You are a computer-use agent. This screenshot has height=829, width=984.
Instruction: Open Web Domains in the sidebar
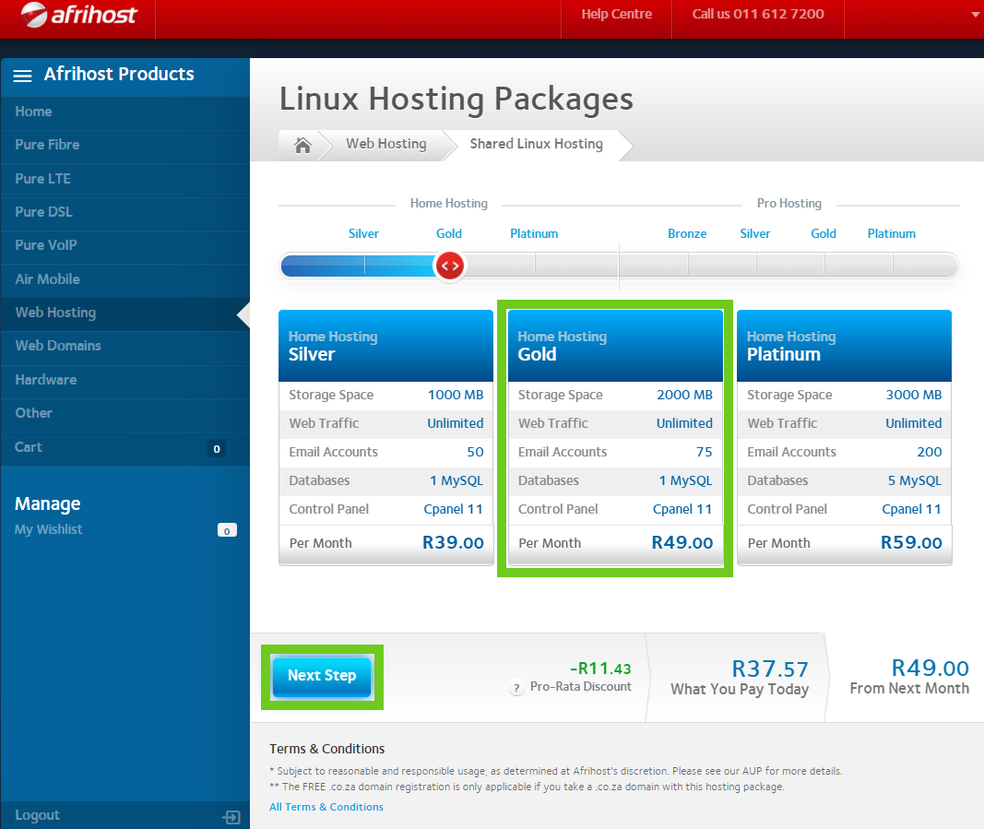pos(58,346)
